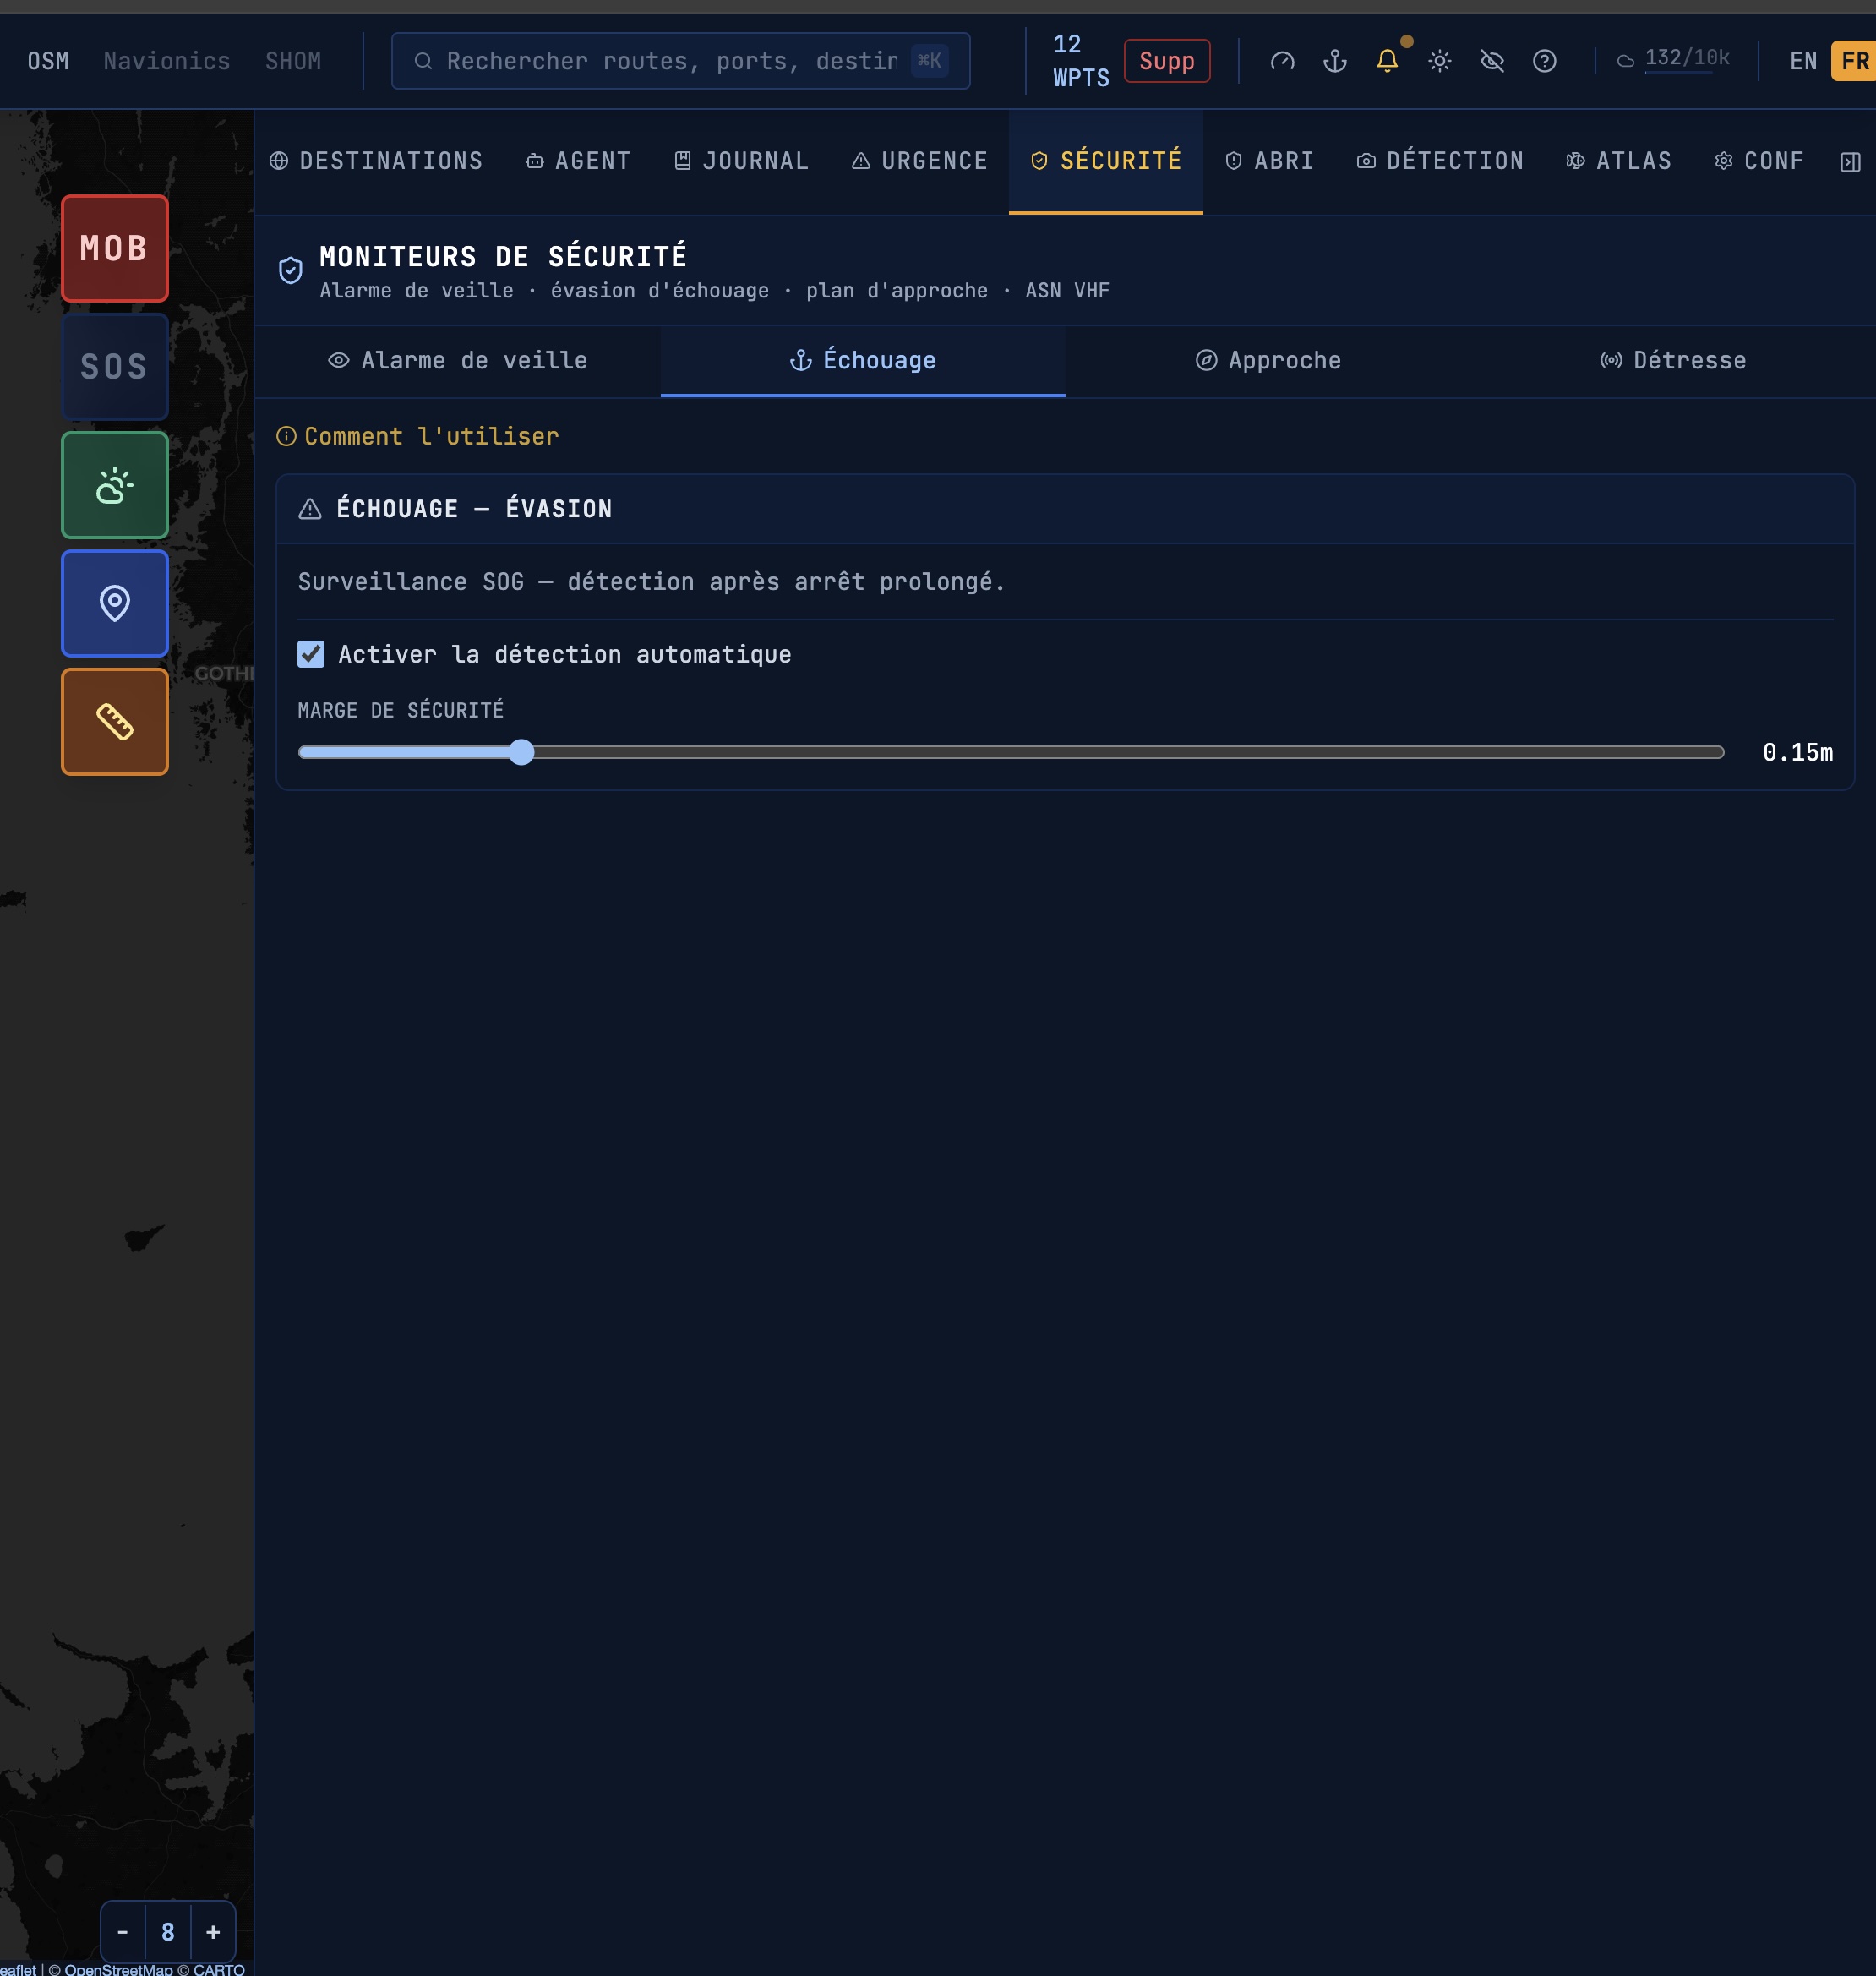Open the AGENT tab
The image size is (1876, 1976).
(x=579, y=161)
